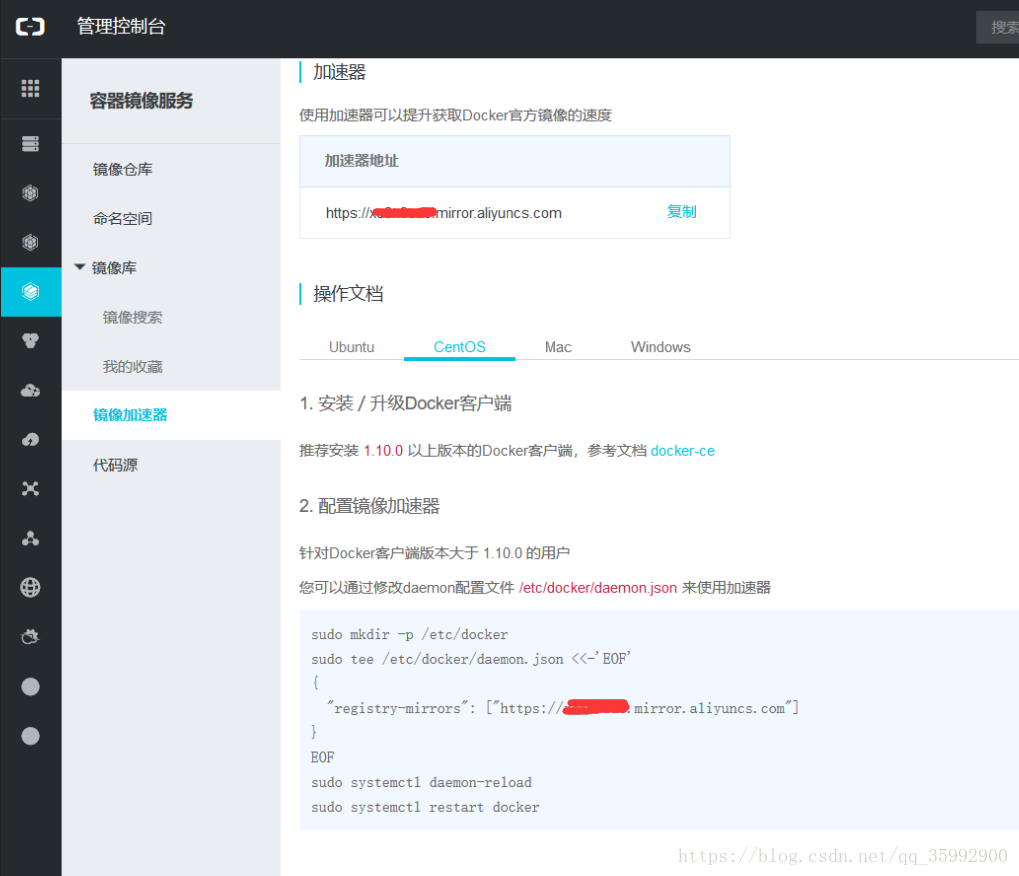Click the 管理控制台 title in header
This screenshot has width=1019, height=876.
pos(122,26)
